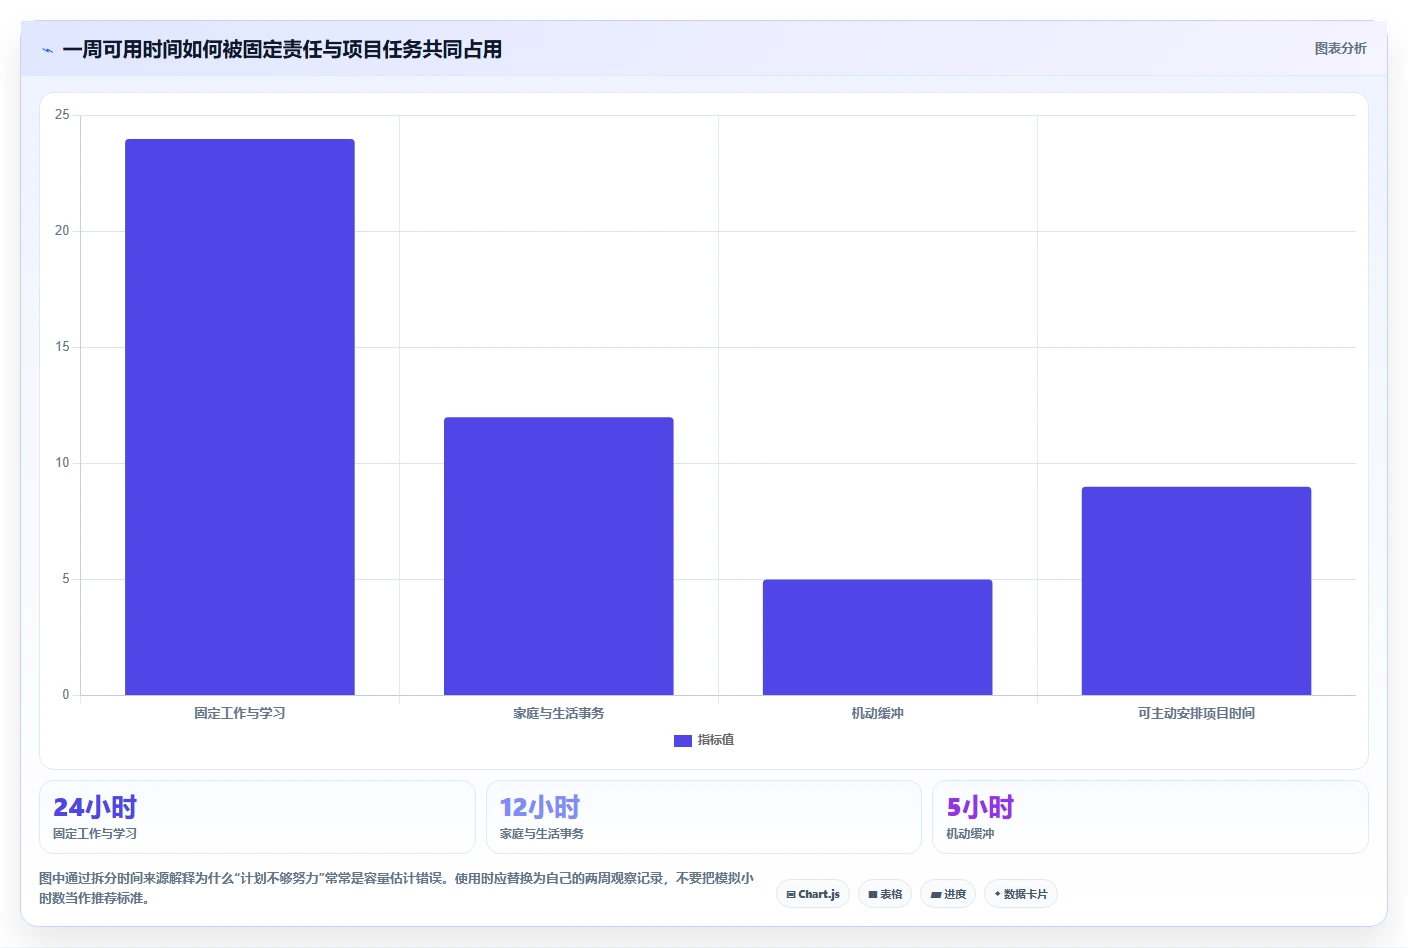Click the 指标值 legend label
The width and height of the screenshot is (1408, 948).
click(x=716, y=740)
